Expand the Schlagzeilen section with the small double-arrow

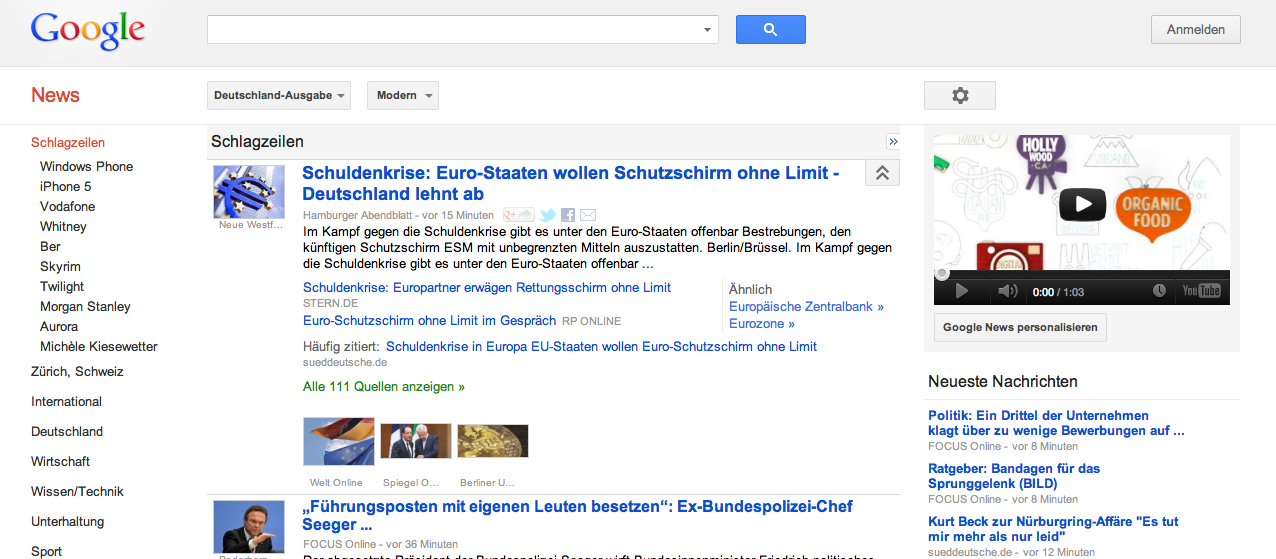(893, 142)
